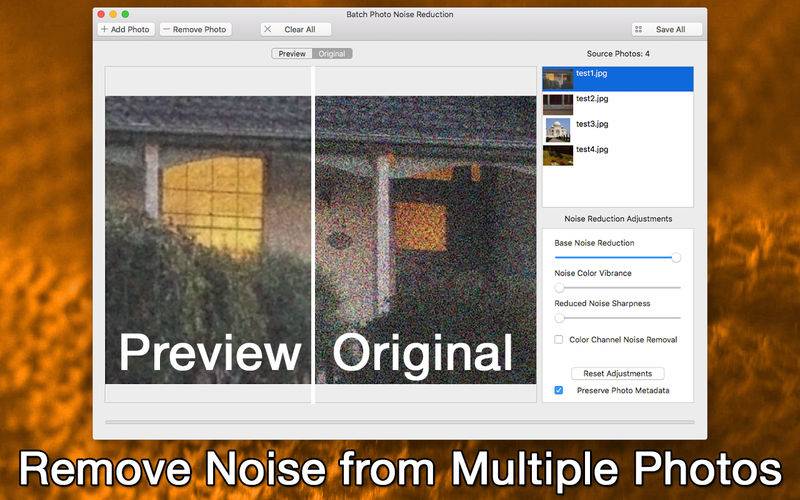The height and width of the screenshot is (500, 800).
Task: Click the Noise Reduction Adjustments heading
Action: (x=618, y=218)
